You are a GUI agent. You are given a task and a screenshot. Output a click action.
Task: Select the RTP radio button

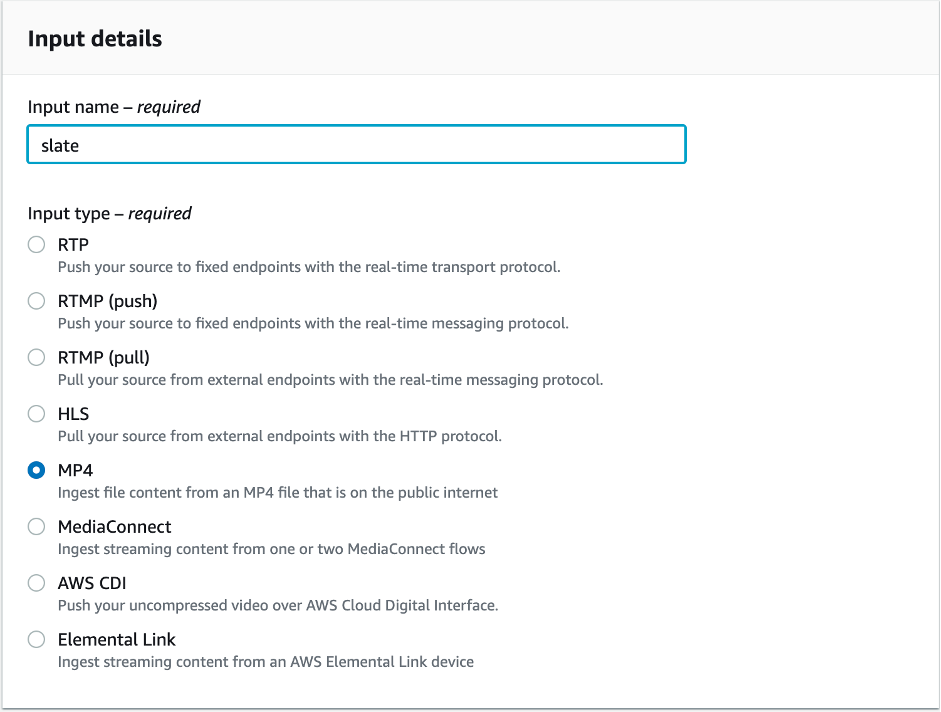click(37, 245)
